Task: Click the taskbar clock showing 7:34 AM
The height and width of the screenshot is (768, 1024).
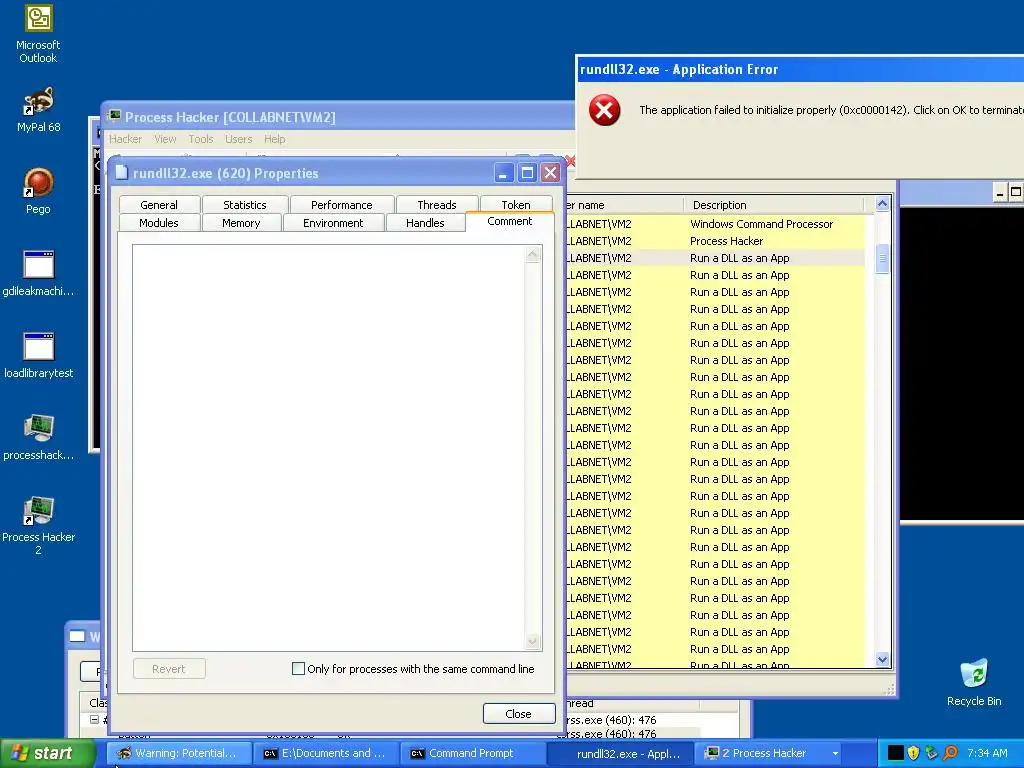Action: (x=987, y=753)
